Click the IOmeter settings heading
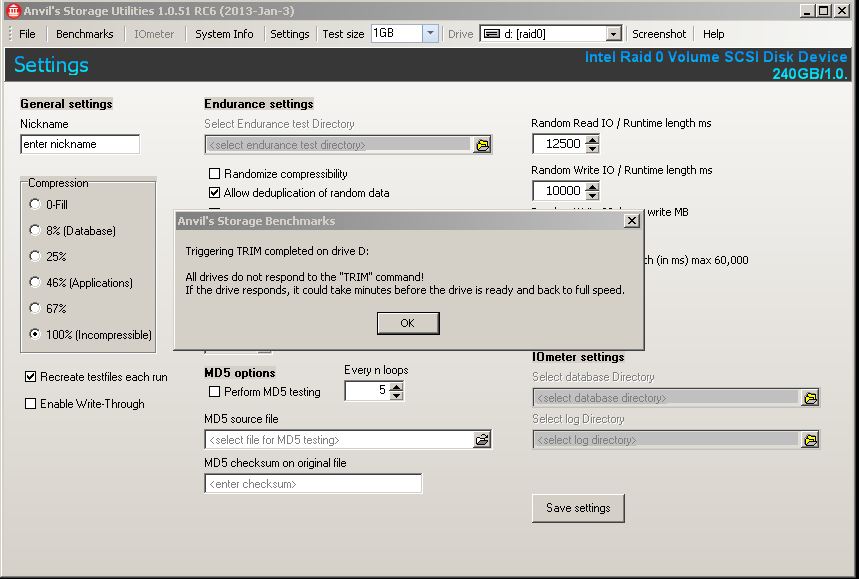The width and height of the screenshot is (859, 579). click(578, 357)
